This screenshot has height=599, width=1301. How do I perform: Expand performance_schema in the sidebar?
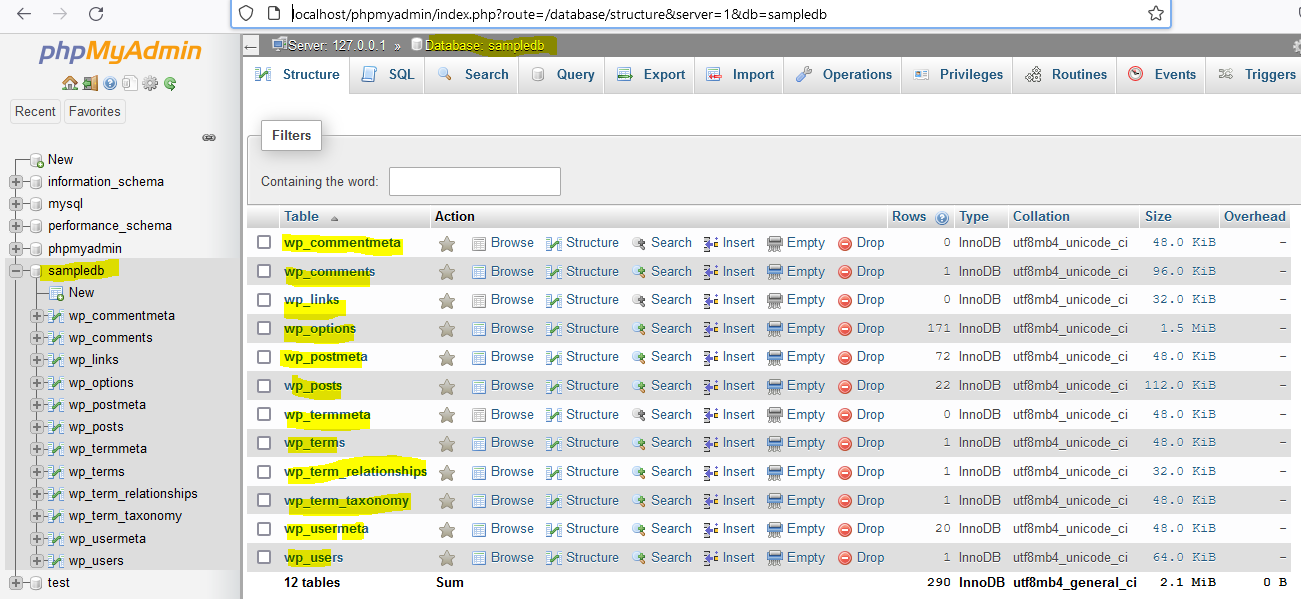coord(15,226)
